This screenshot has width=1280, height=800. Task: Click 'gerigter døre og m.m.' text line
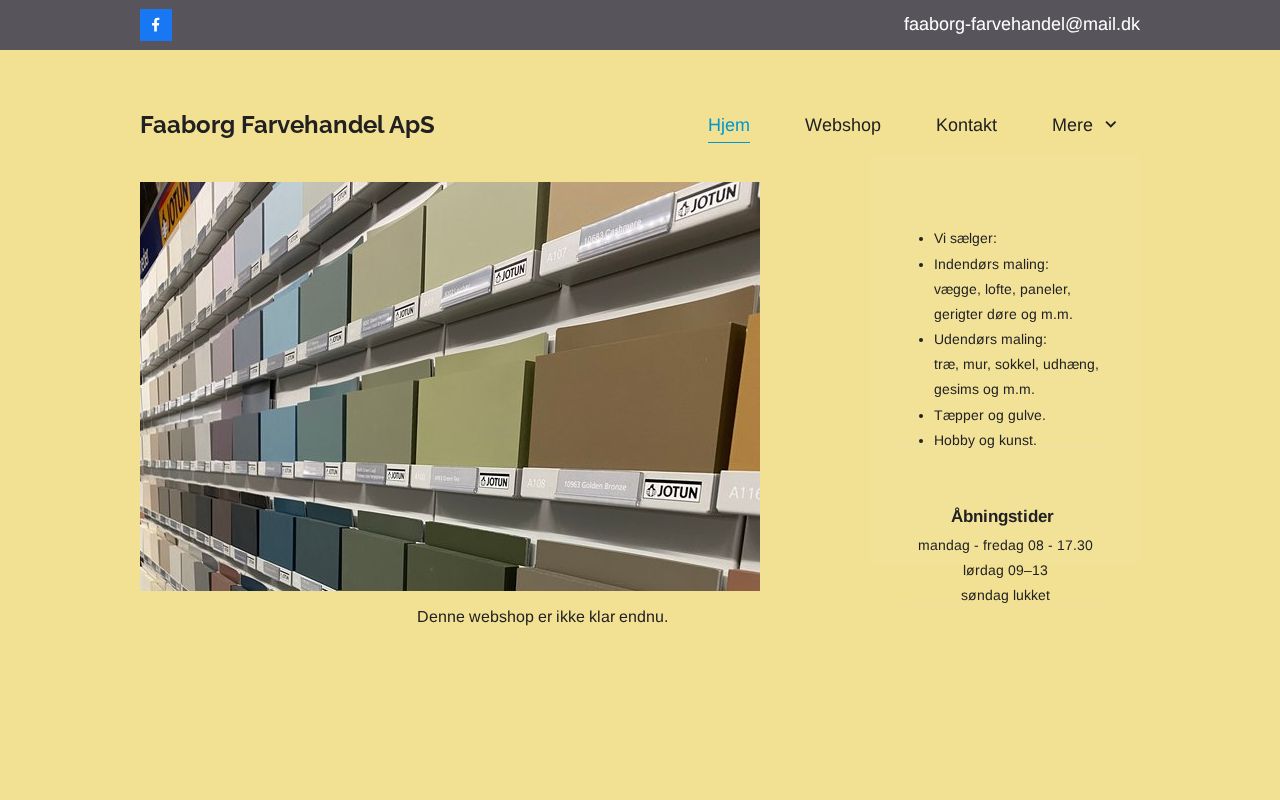coord(1003,314)
